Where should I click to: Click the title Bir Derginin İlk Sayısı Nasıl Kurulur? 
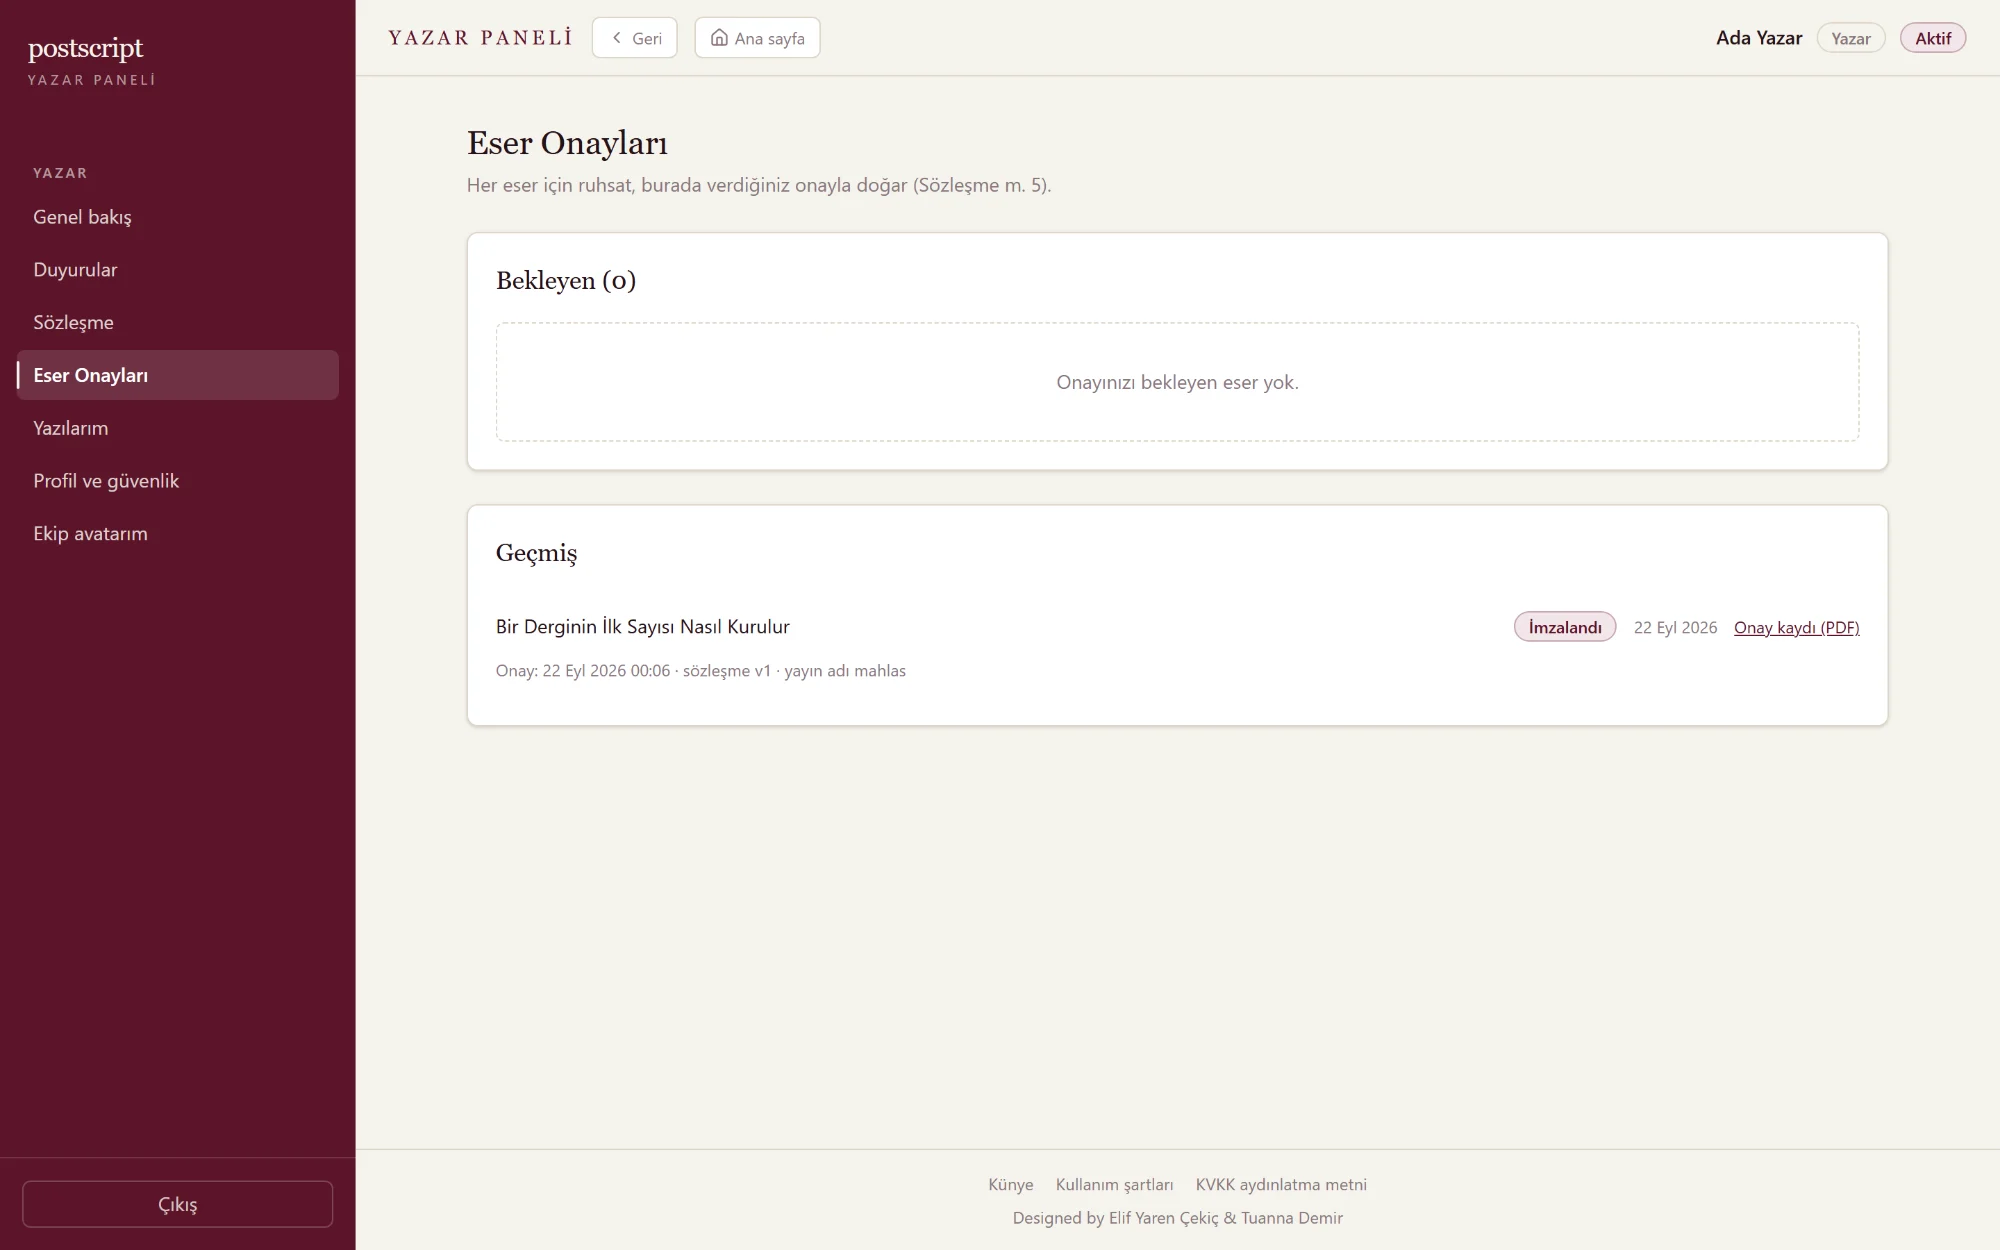tap(643, 627)
